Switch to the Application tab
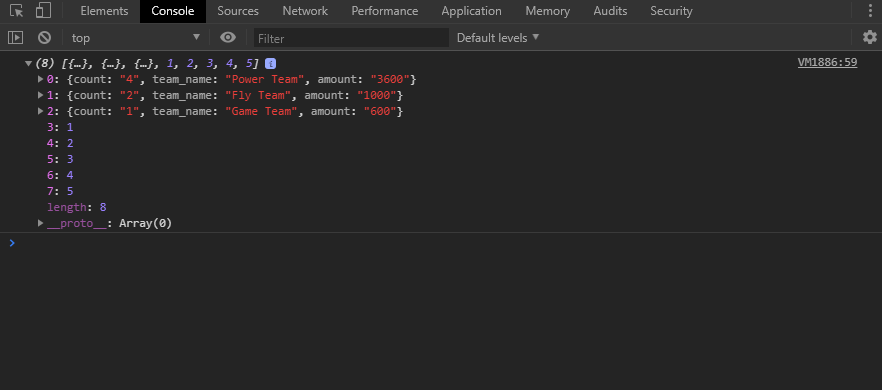This screenshot has height=390, width=882. (471, 11)
